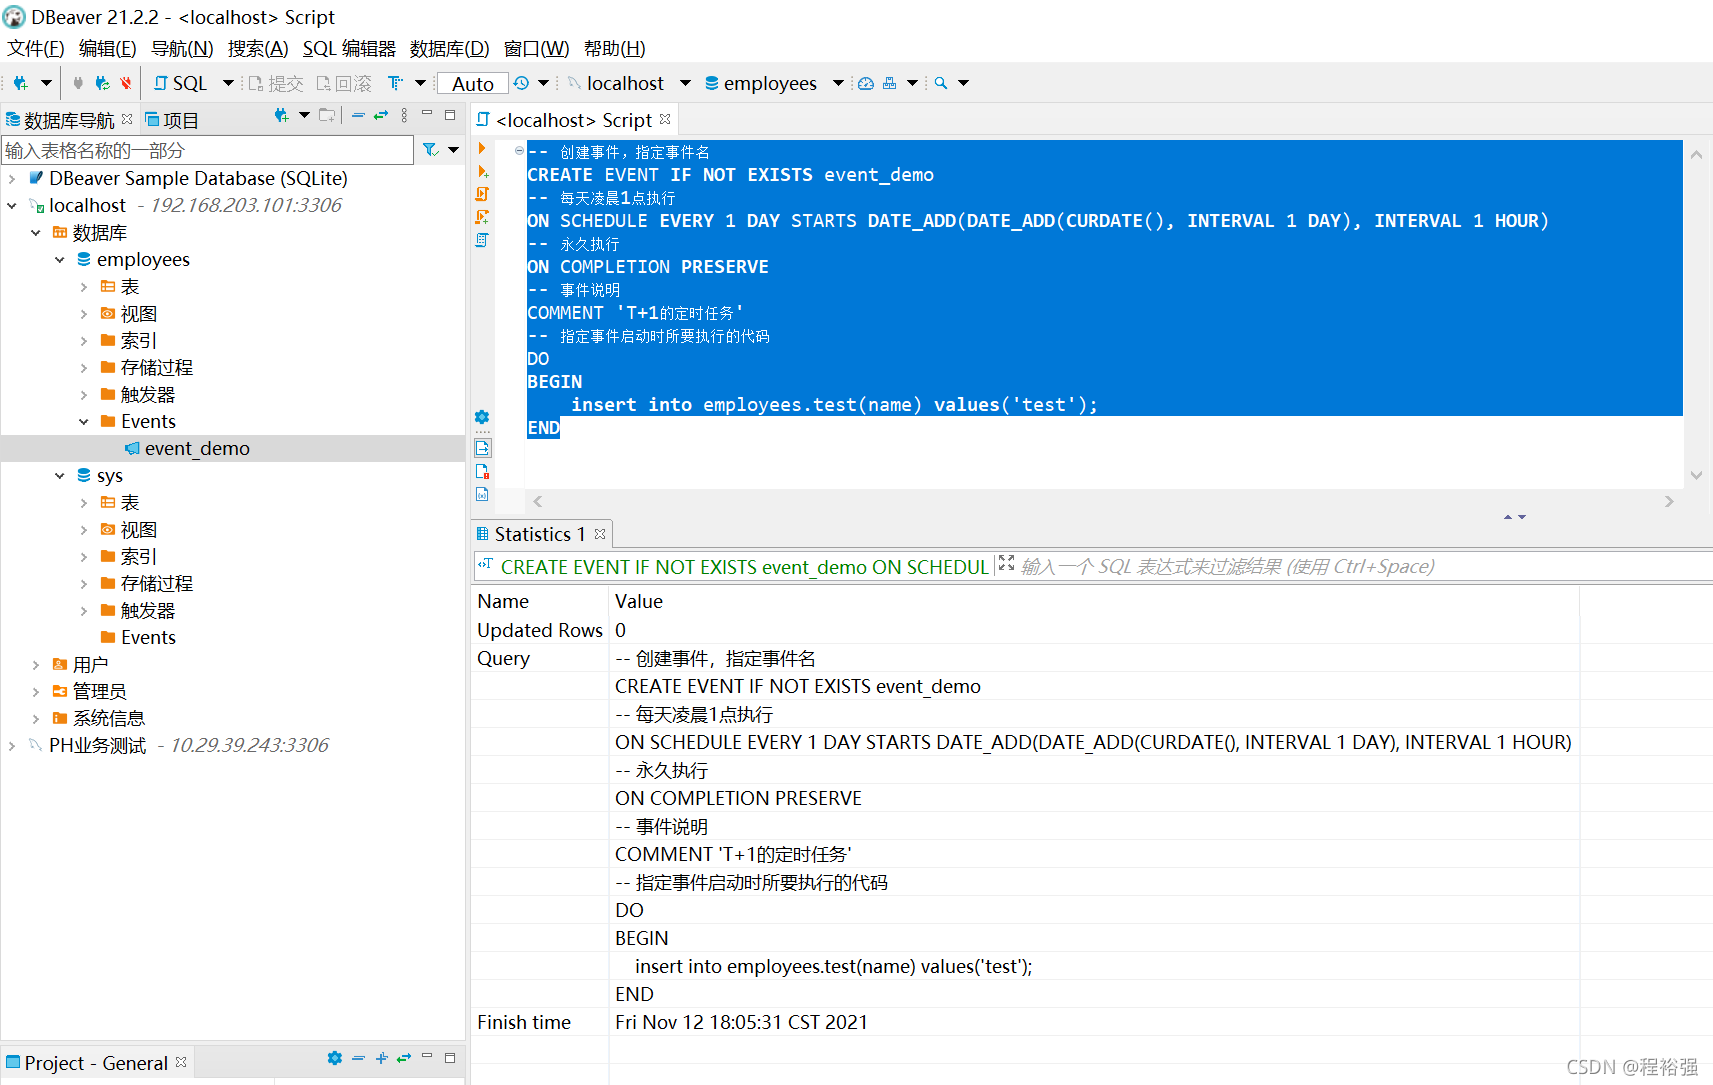This screenshot has width=1713, height=1085.
Task: Open dropdown arrow beside transaction mode icon
Action: 420,83
